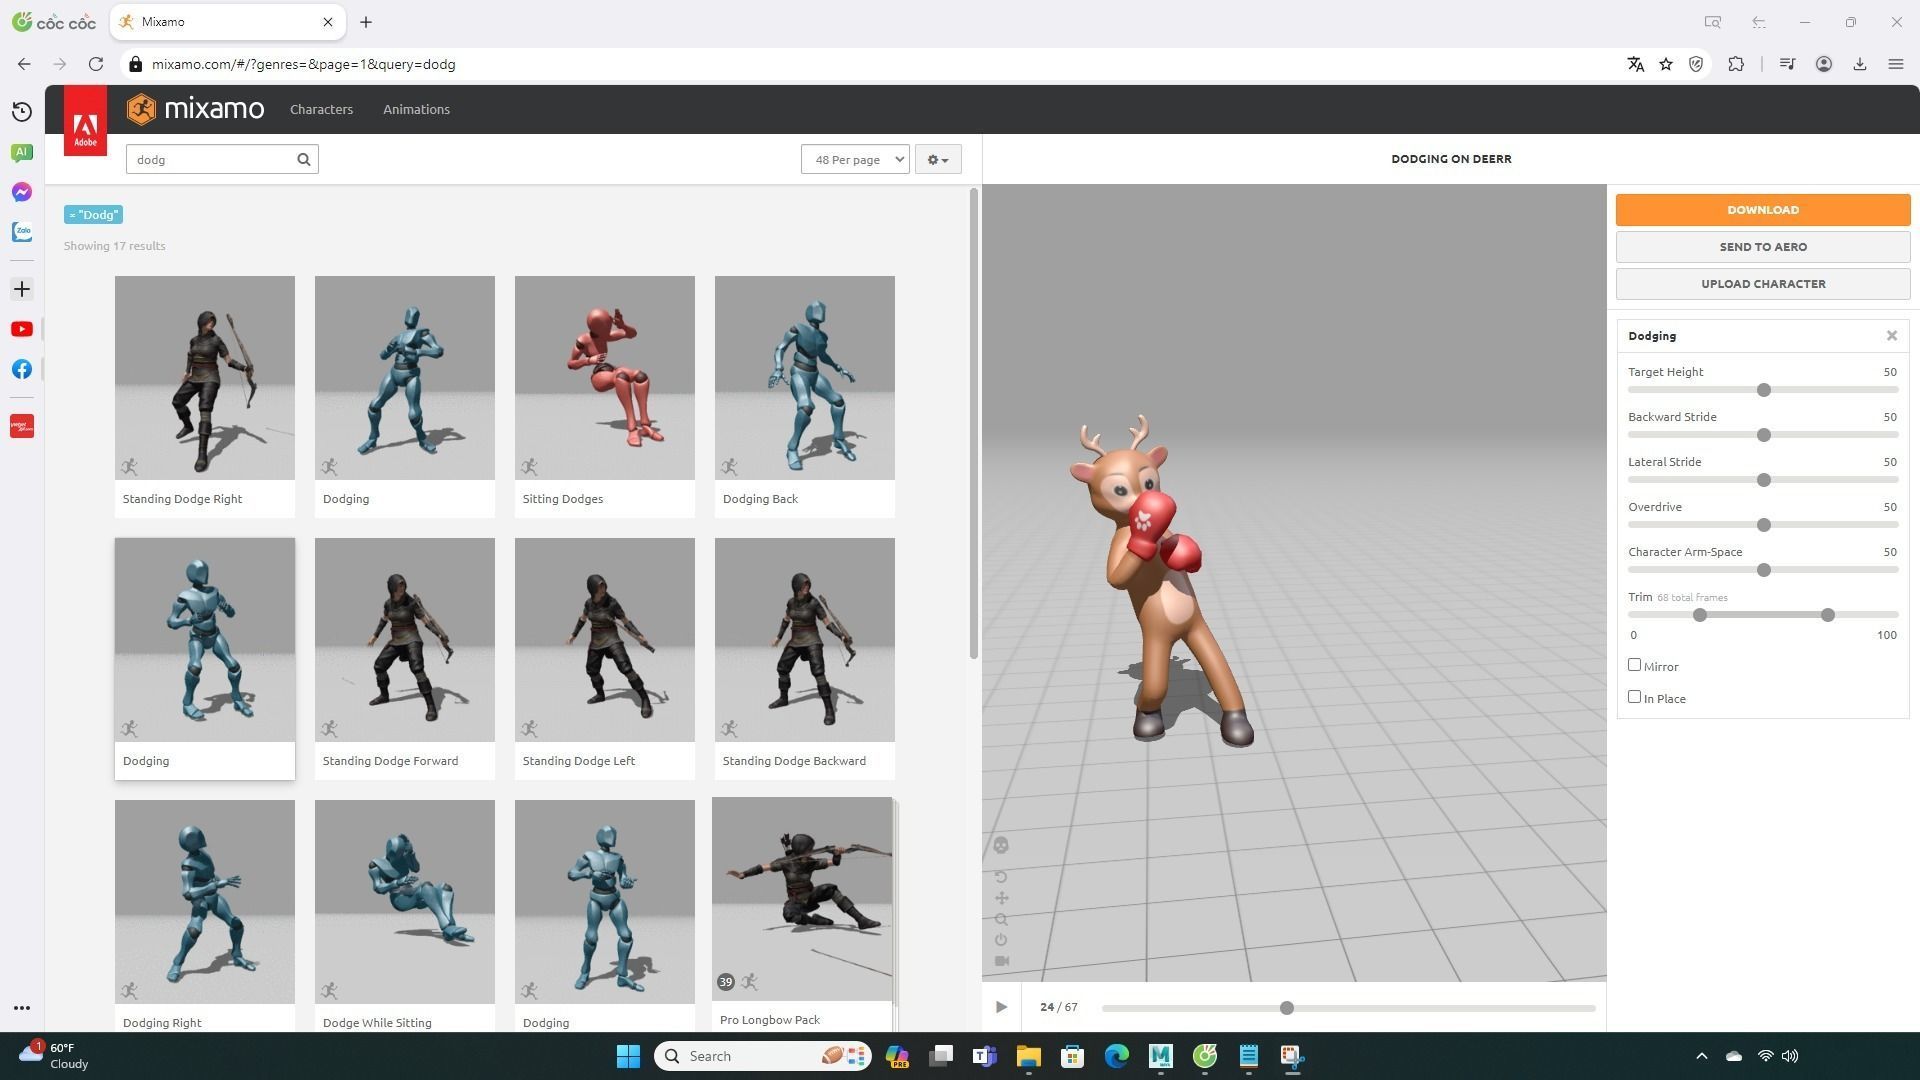Open the Animations menu

[x=416, y=109]
